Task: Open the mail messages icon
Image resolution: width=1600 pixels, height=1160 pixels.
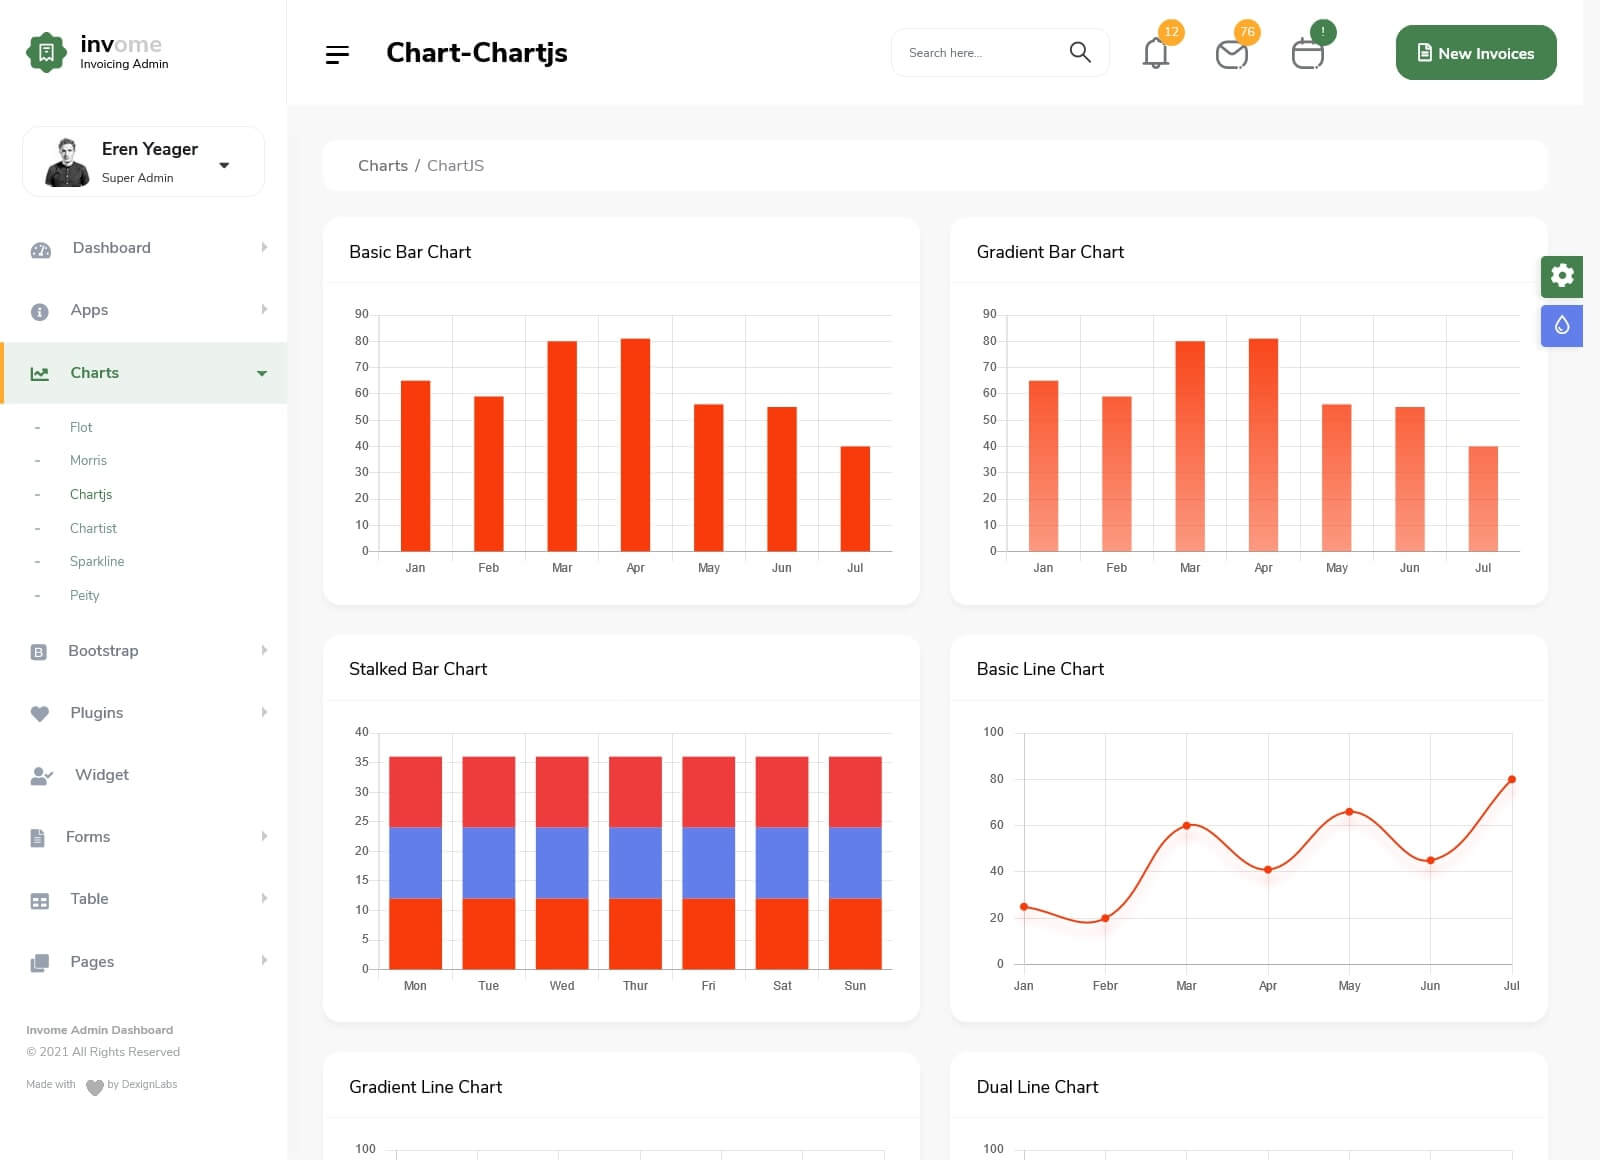Action: click(x=1231, y=54)
